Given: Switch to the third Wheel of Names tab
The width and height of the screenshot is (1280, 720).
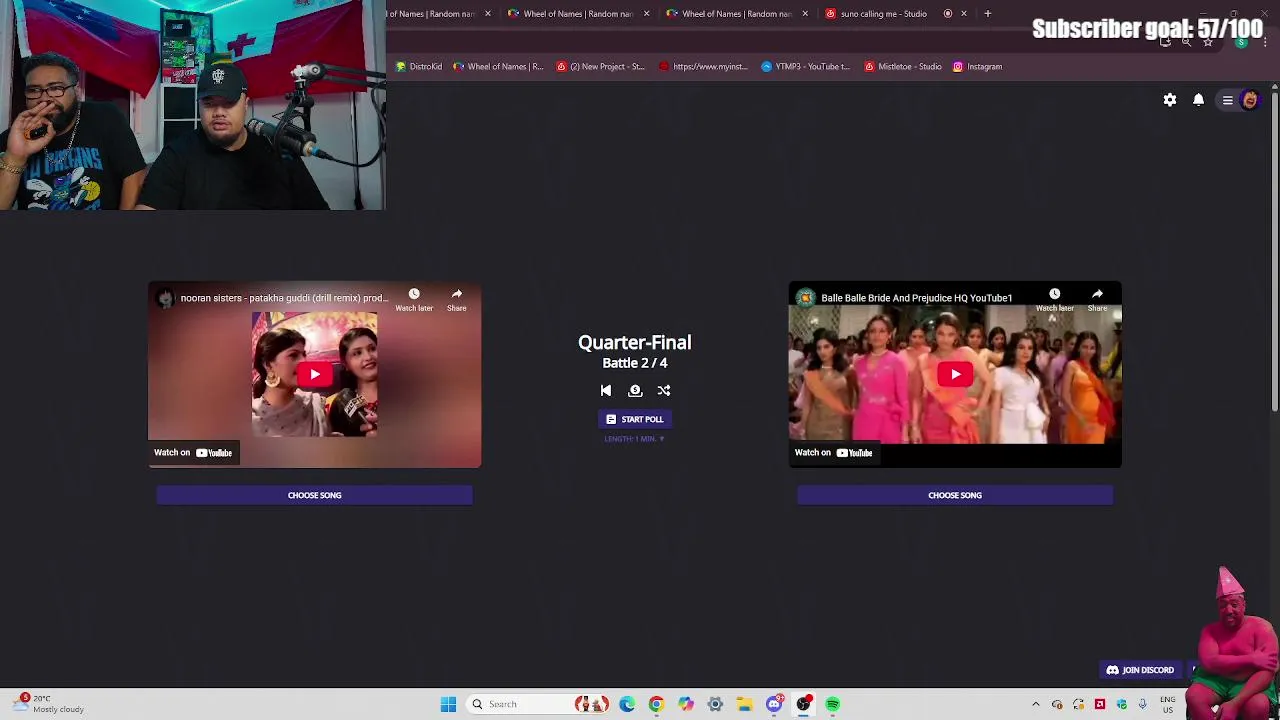Looking at the screenshot, I should [736, 14].
